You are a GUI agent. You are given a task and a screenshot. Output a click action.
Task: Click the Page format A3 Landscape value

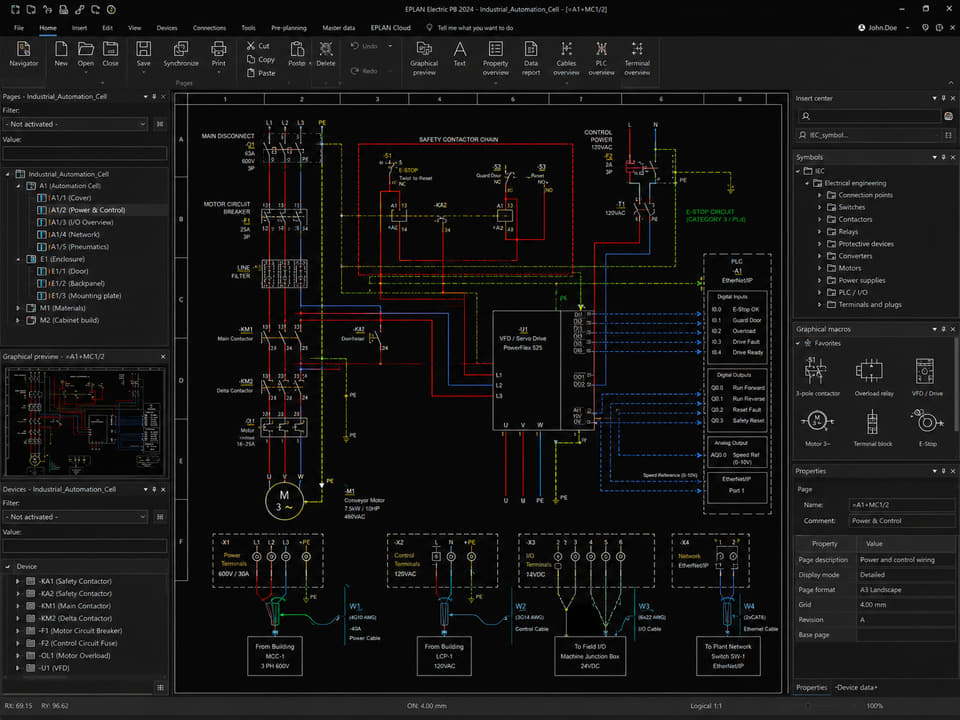(905, 590)
